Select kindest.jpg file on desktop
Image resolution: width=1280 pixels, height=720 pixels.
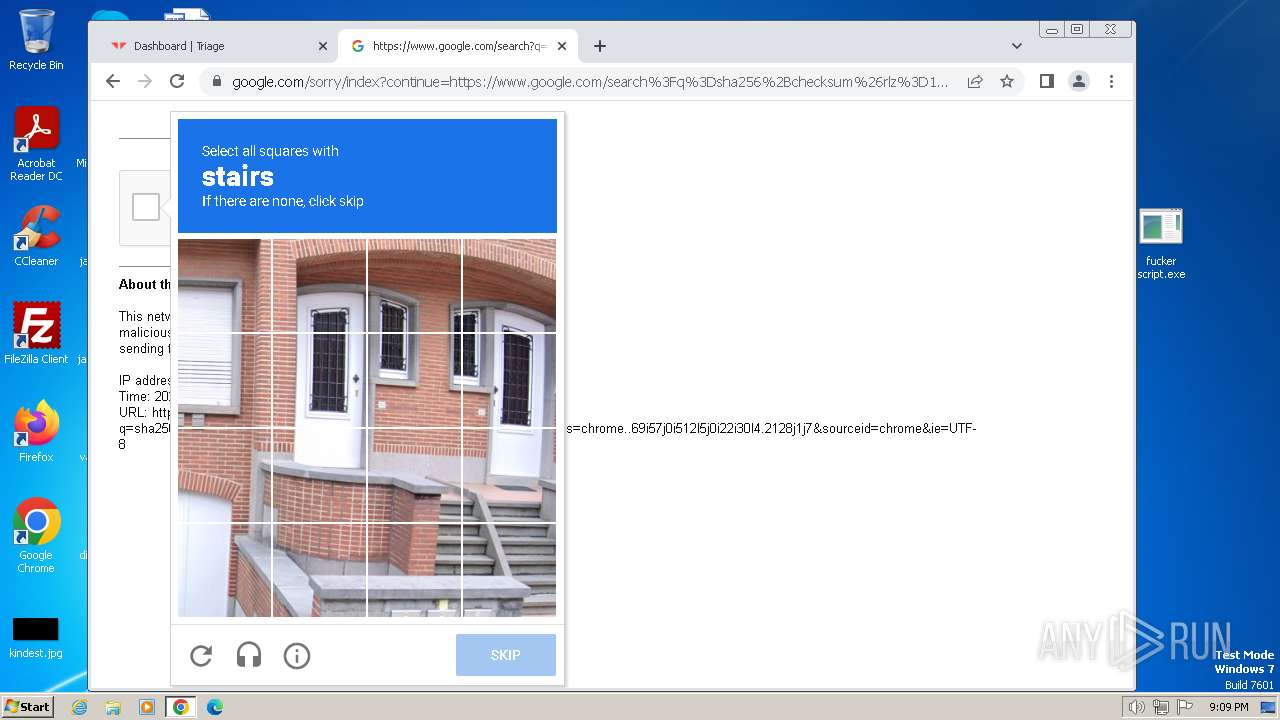(x=36, y=639)
